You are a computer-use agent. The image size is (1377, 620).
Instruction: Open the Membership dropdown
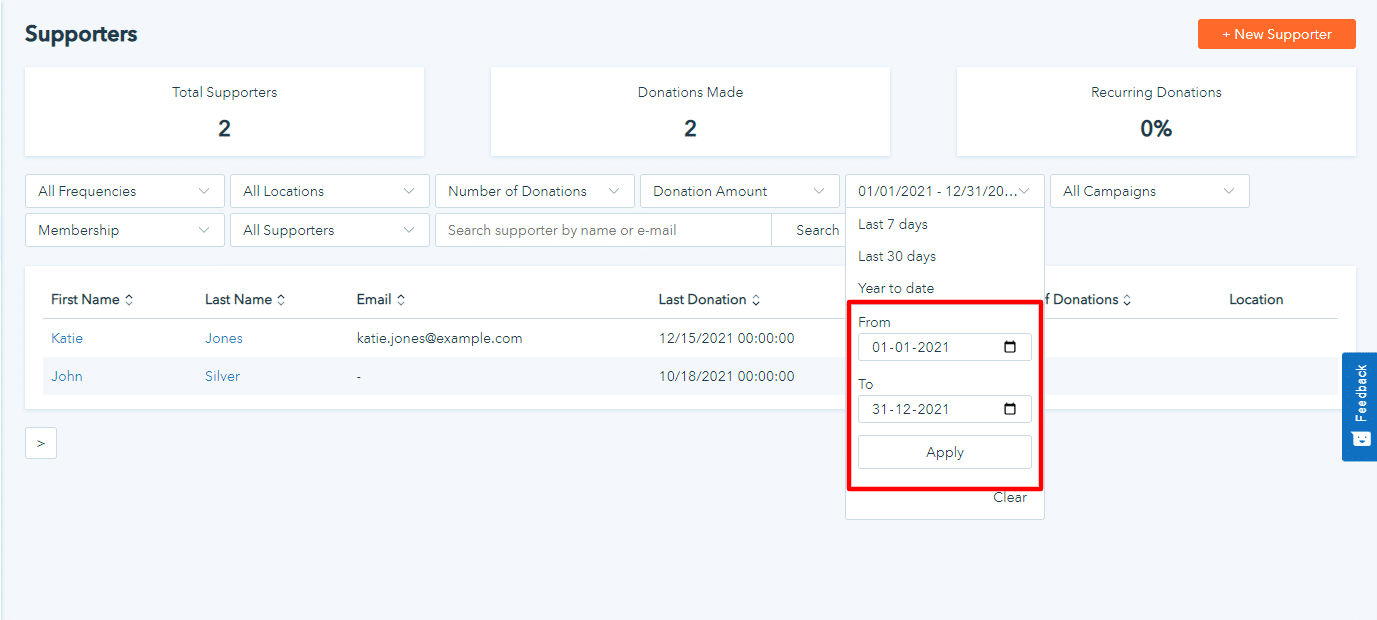(124, 229)
